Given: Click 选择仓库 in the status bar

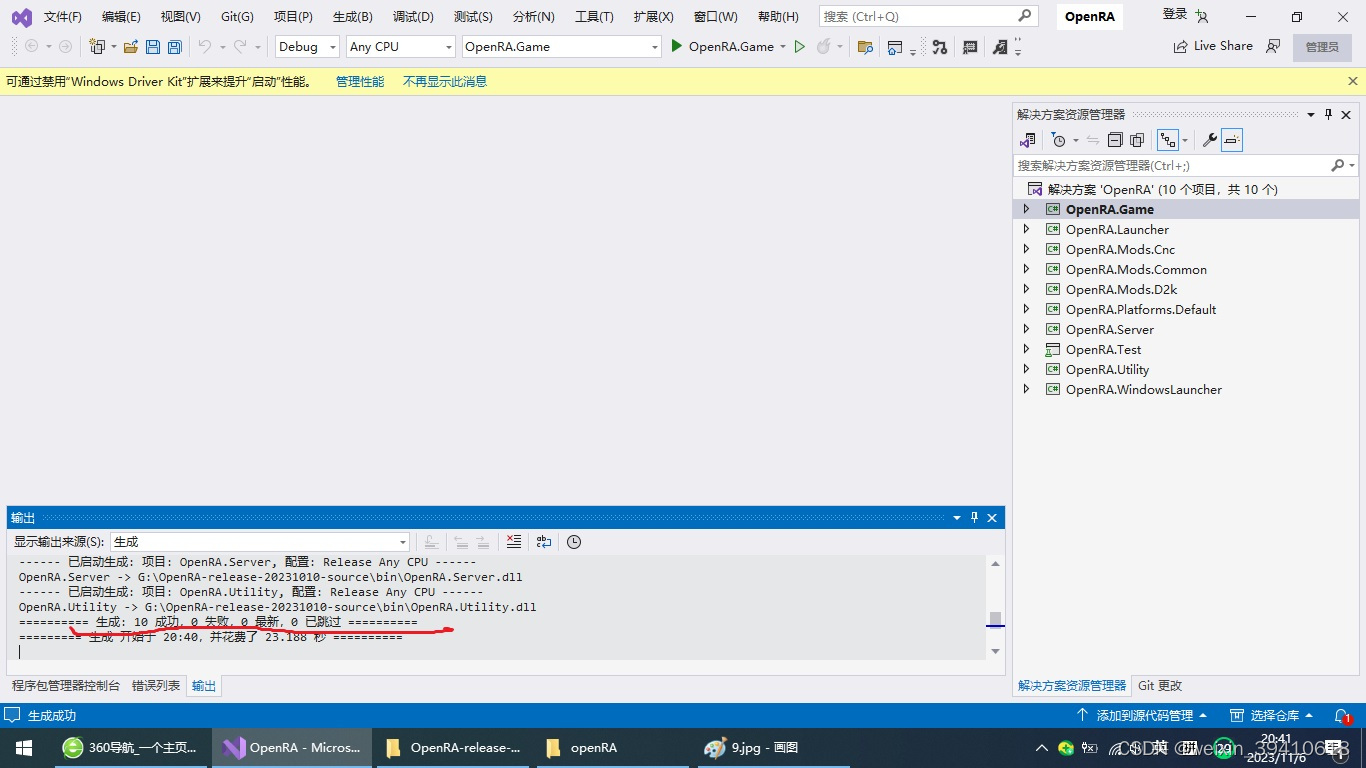Looking at the screenshot, I should 1273,716.
